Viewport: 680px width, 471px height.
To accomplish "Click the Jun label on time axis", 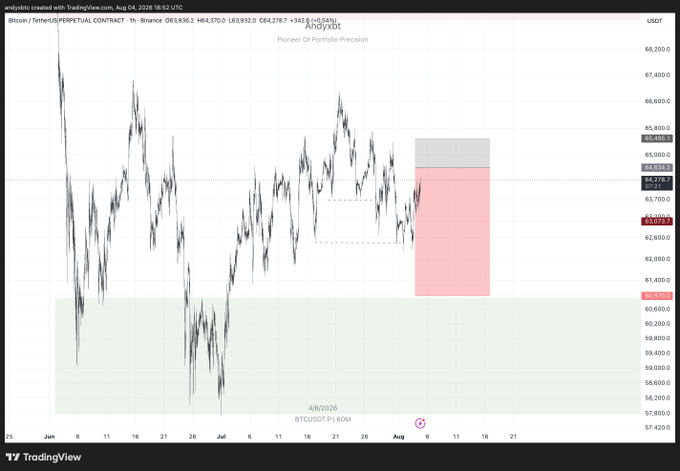I will tap(49, 437).
